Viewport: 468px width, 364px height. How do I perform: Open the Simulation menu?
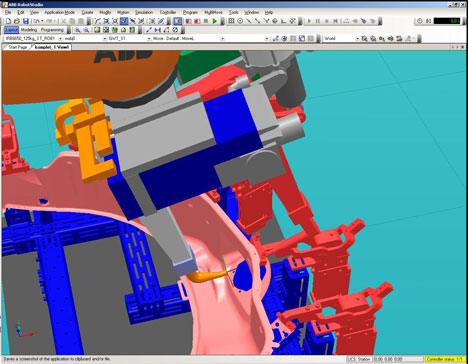144,12
